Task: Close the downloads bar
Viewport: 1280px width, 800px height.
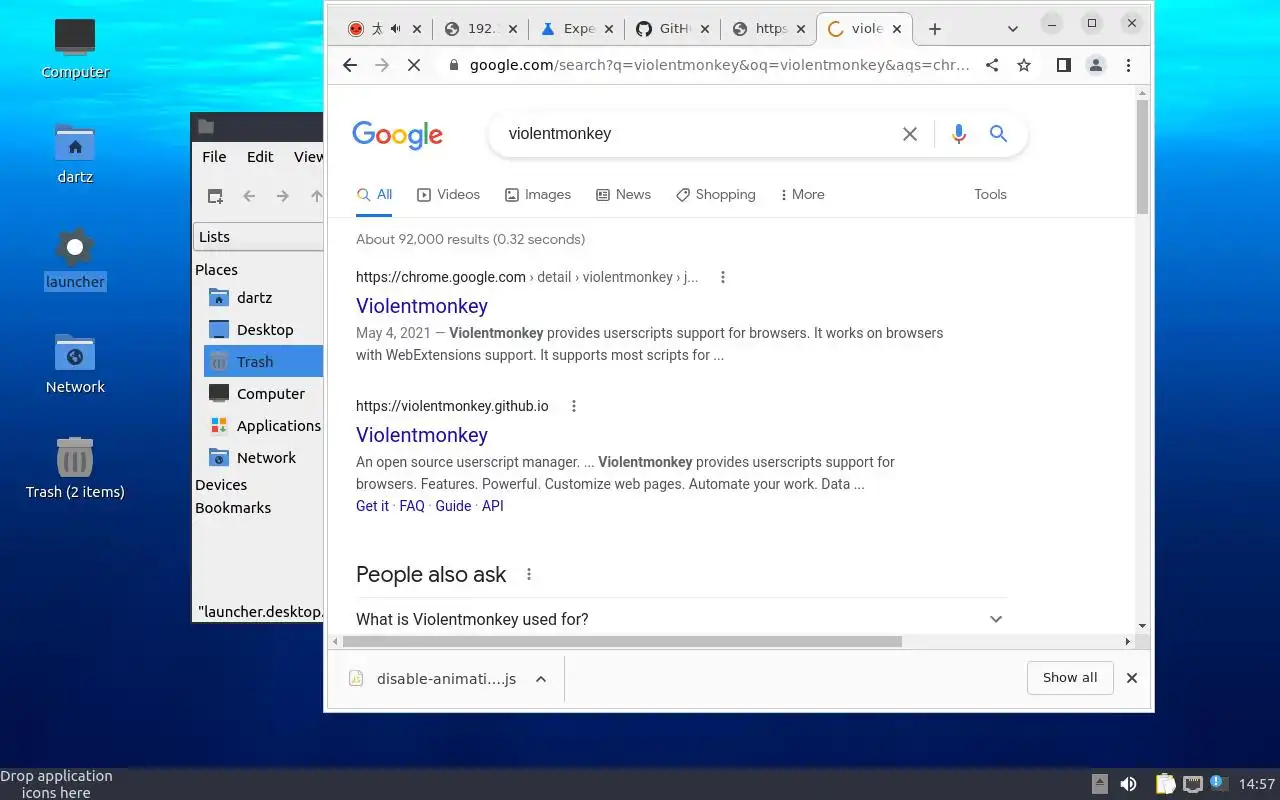Action: tap(1132, 678)
